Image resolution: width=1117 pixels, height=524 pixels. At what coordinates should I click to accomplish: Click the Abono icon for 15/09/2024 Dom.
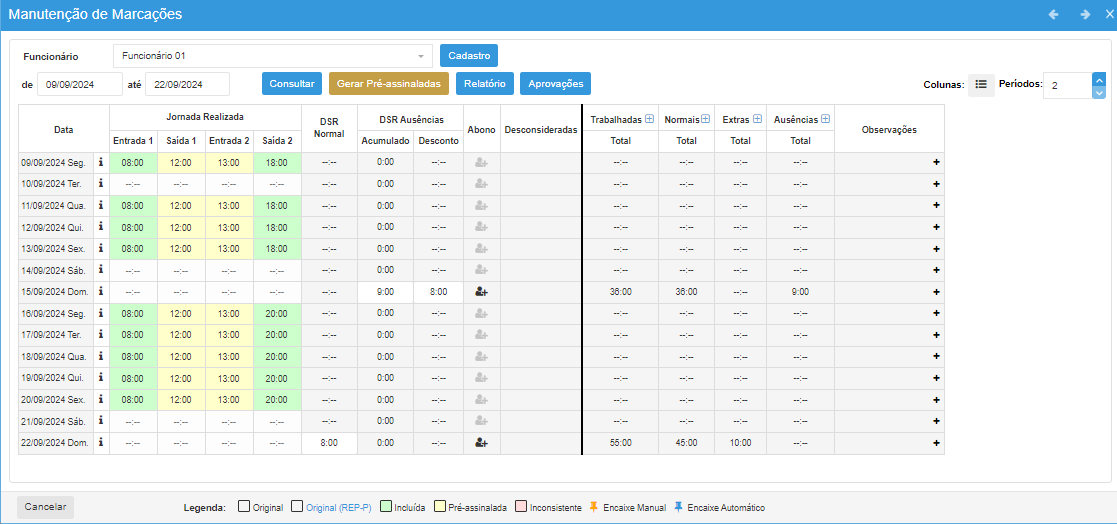pos(481,292)
